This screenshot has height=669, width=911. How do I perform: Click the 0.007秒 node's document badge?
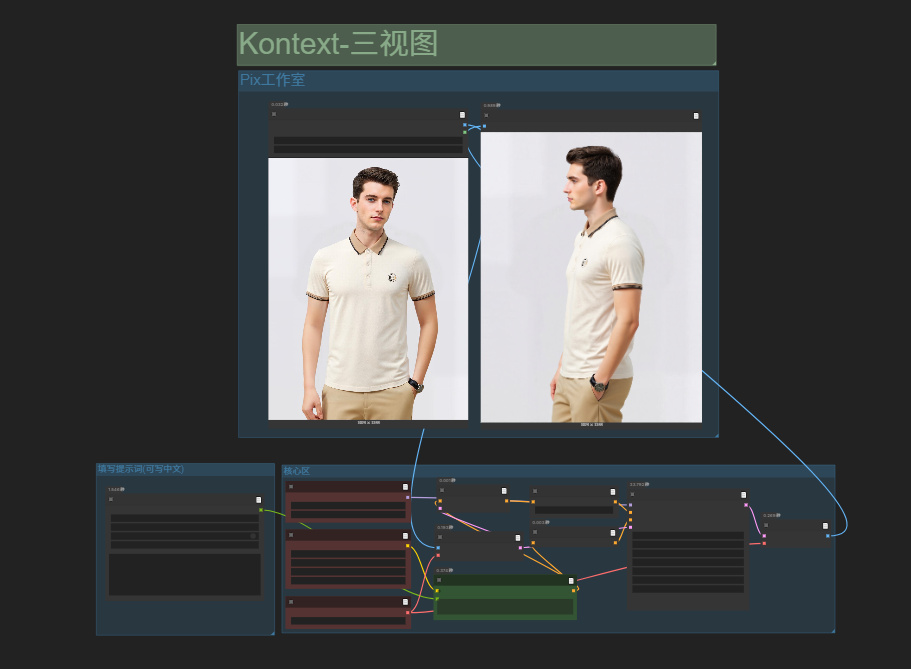click(x=504, y=491)
